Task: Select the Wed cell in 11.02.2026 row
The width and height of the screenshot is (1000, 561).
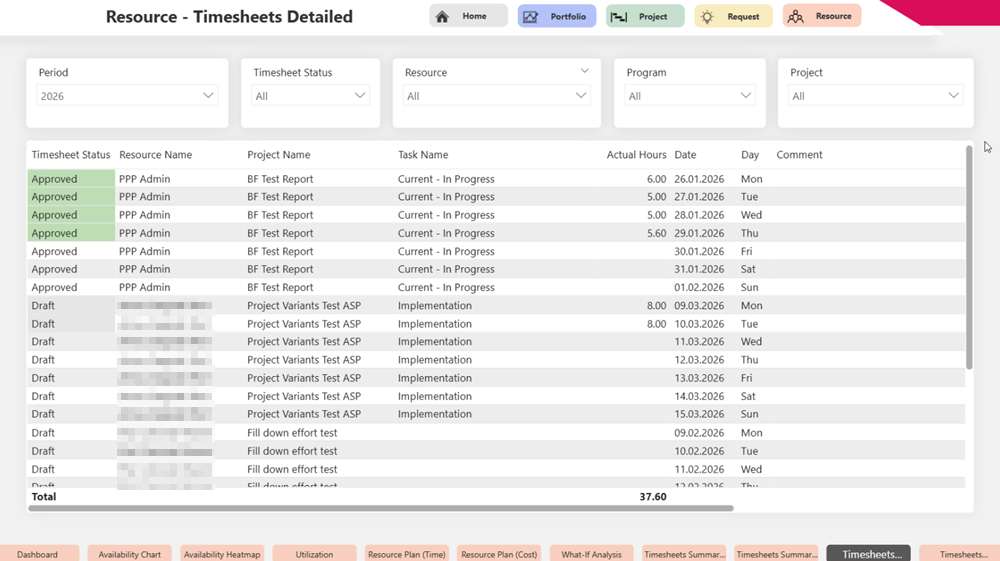Action: tap(751, 469)
